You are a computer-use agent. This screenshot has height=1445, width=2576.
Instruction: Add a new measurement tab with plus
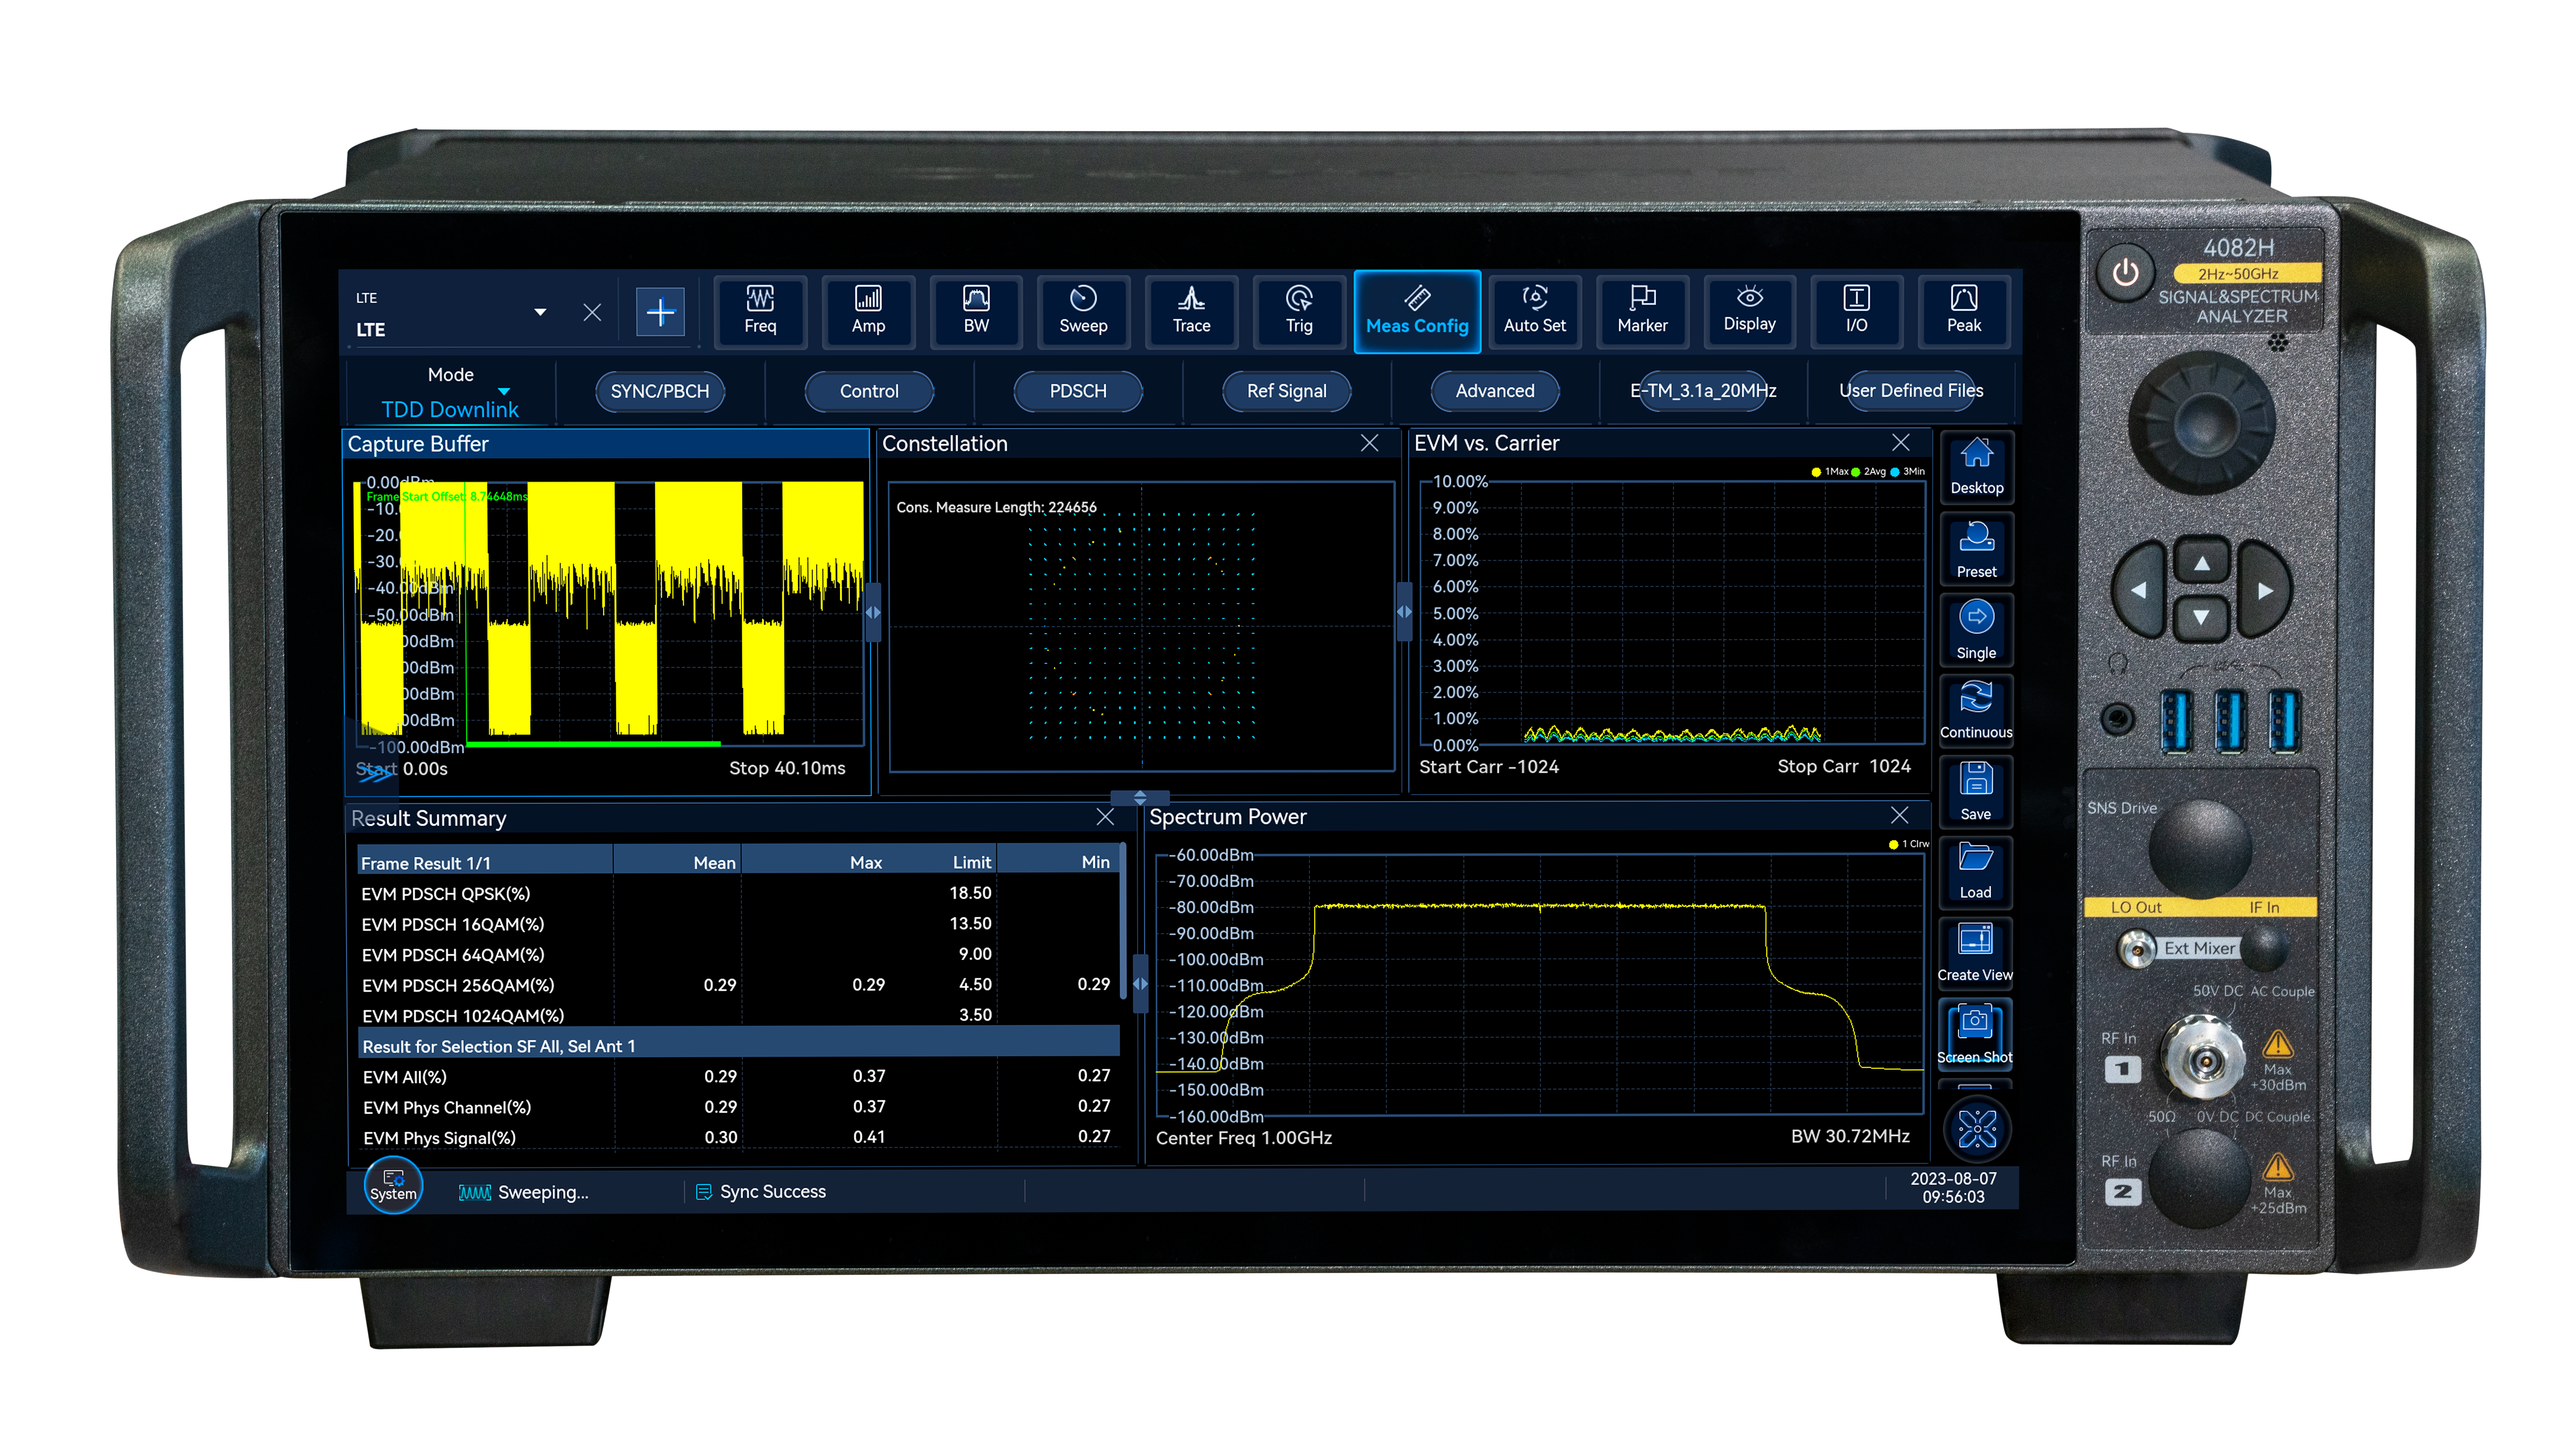point(660,312)
